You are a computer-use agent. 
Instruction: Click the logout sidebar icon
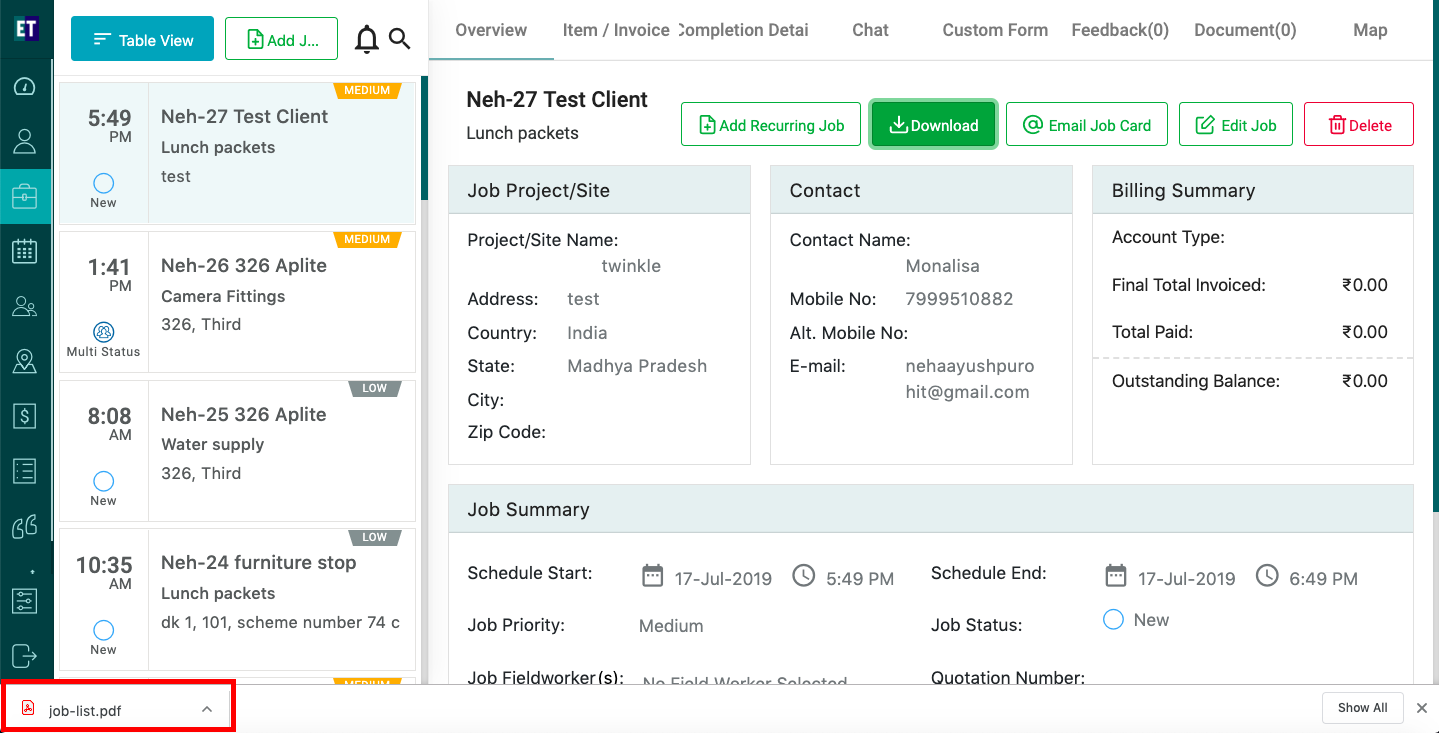[x=25, y=656]
